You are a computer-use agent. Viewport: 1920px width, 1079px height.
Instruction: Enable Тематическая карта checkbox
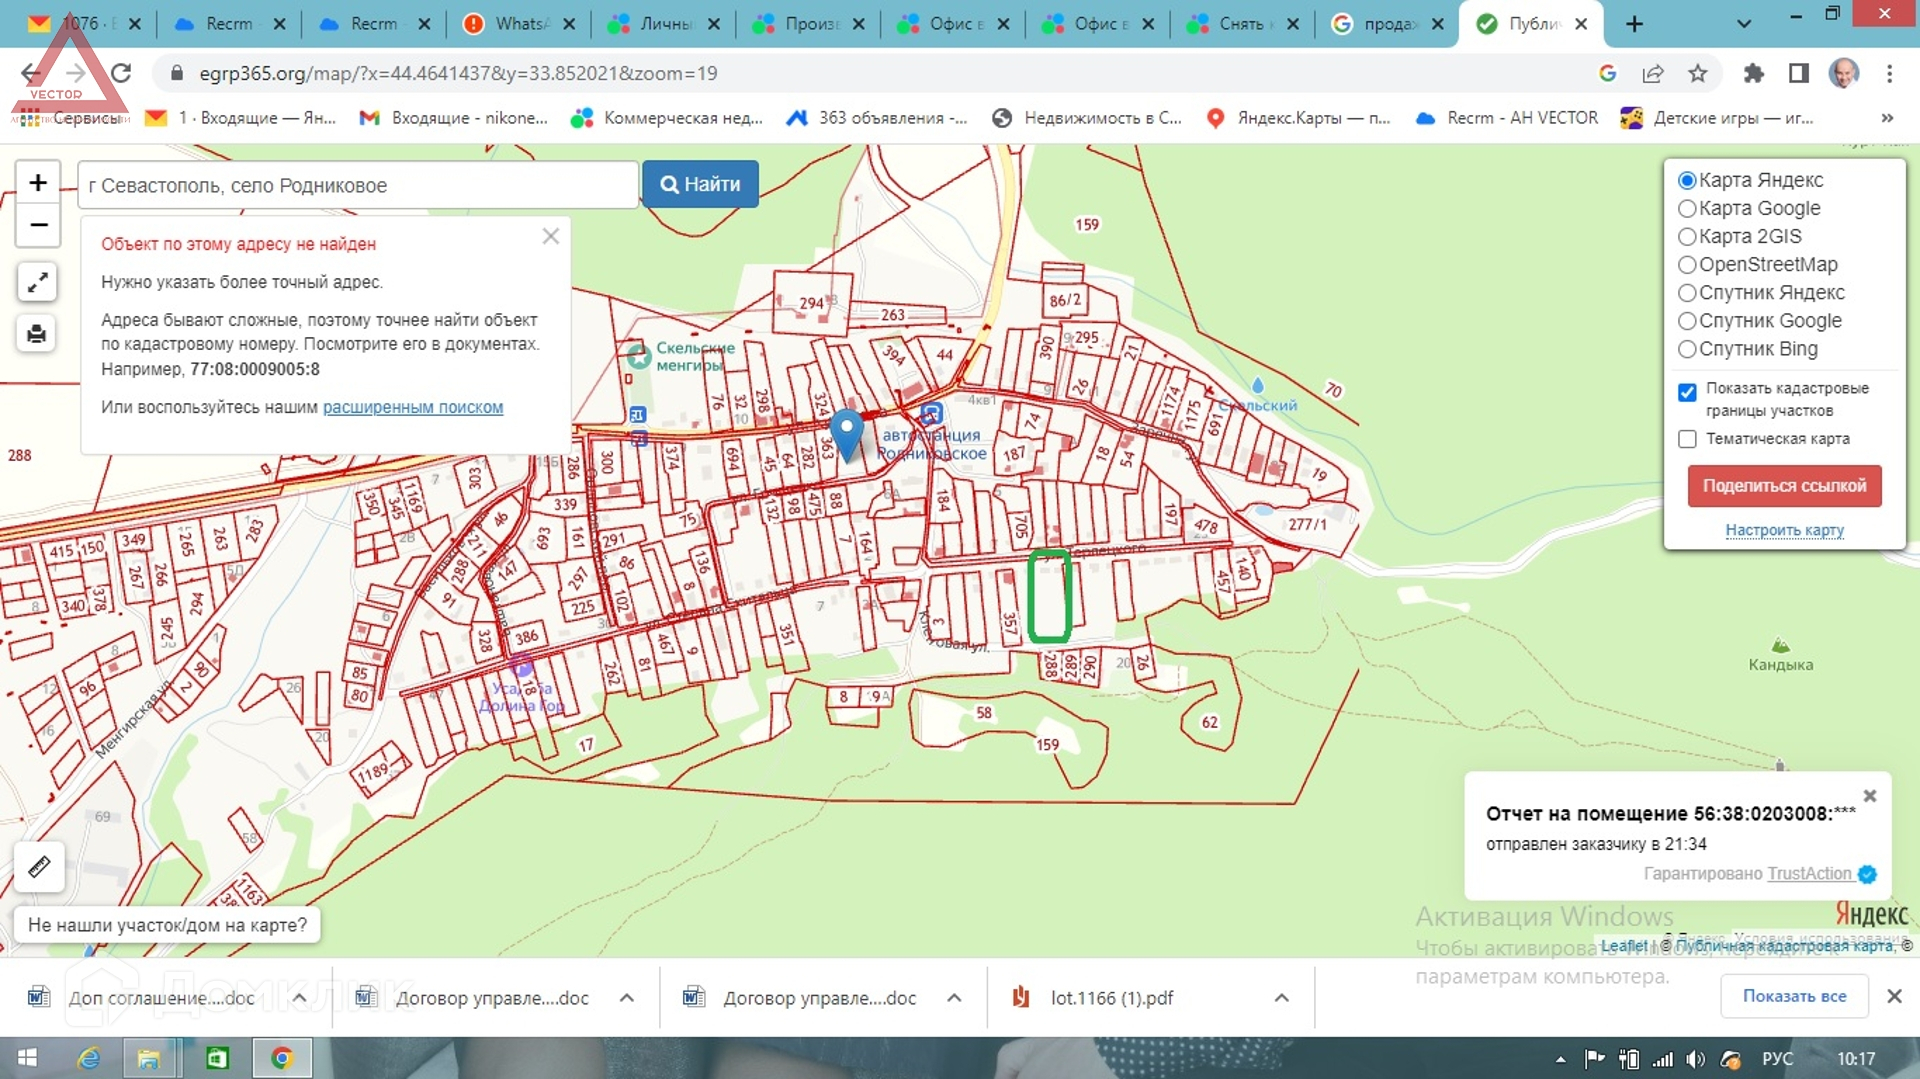pyautogui.click(x=1687, y=439)
